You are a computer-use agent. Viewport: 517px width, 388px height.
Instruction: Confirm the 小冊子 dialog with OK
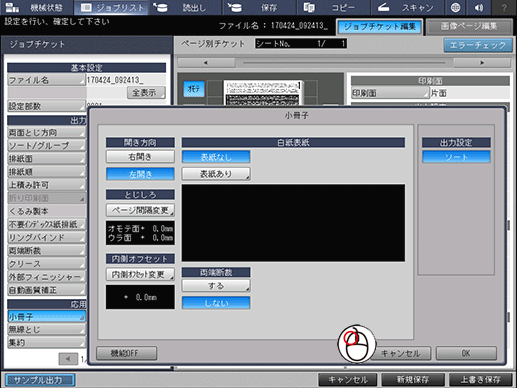click(x=466, y=353)
